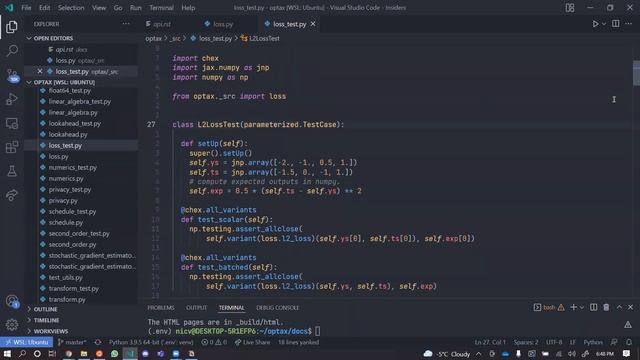640x360 pixels.
Task: Open notifications bell in status bar
Action: click(629, 342)
